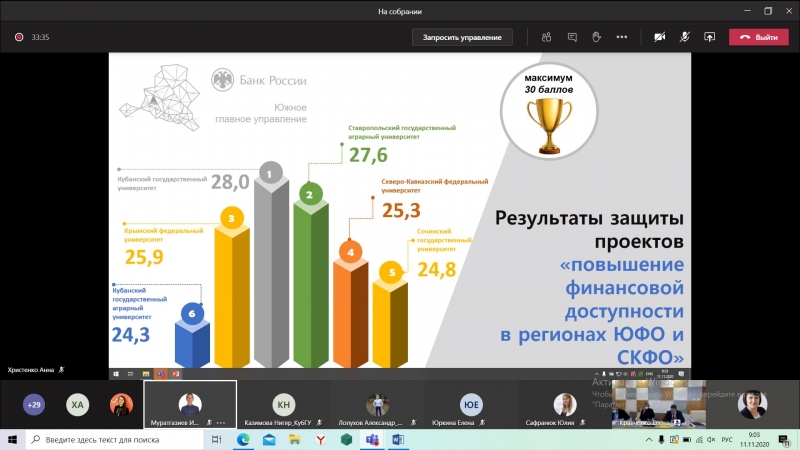This screenshot has width=800, height=450.
Task: Minimize the Teams meeting window
Action: (747, 11)
